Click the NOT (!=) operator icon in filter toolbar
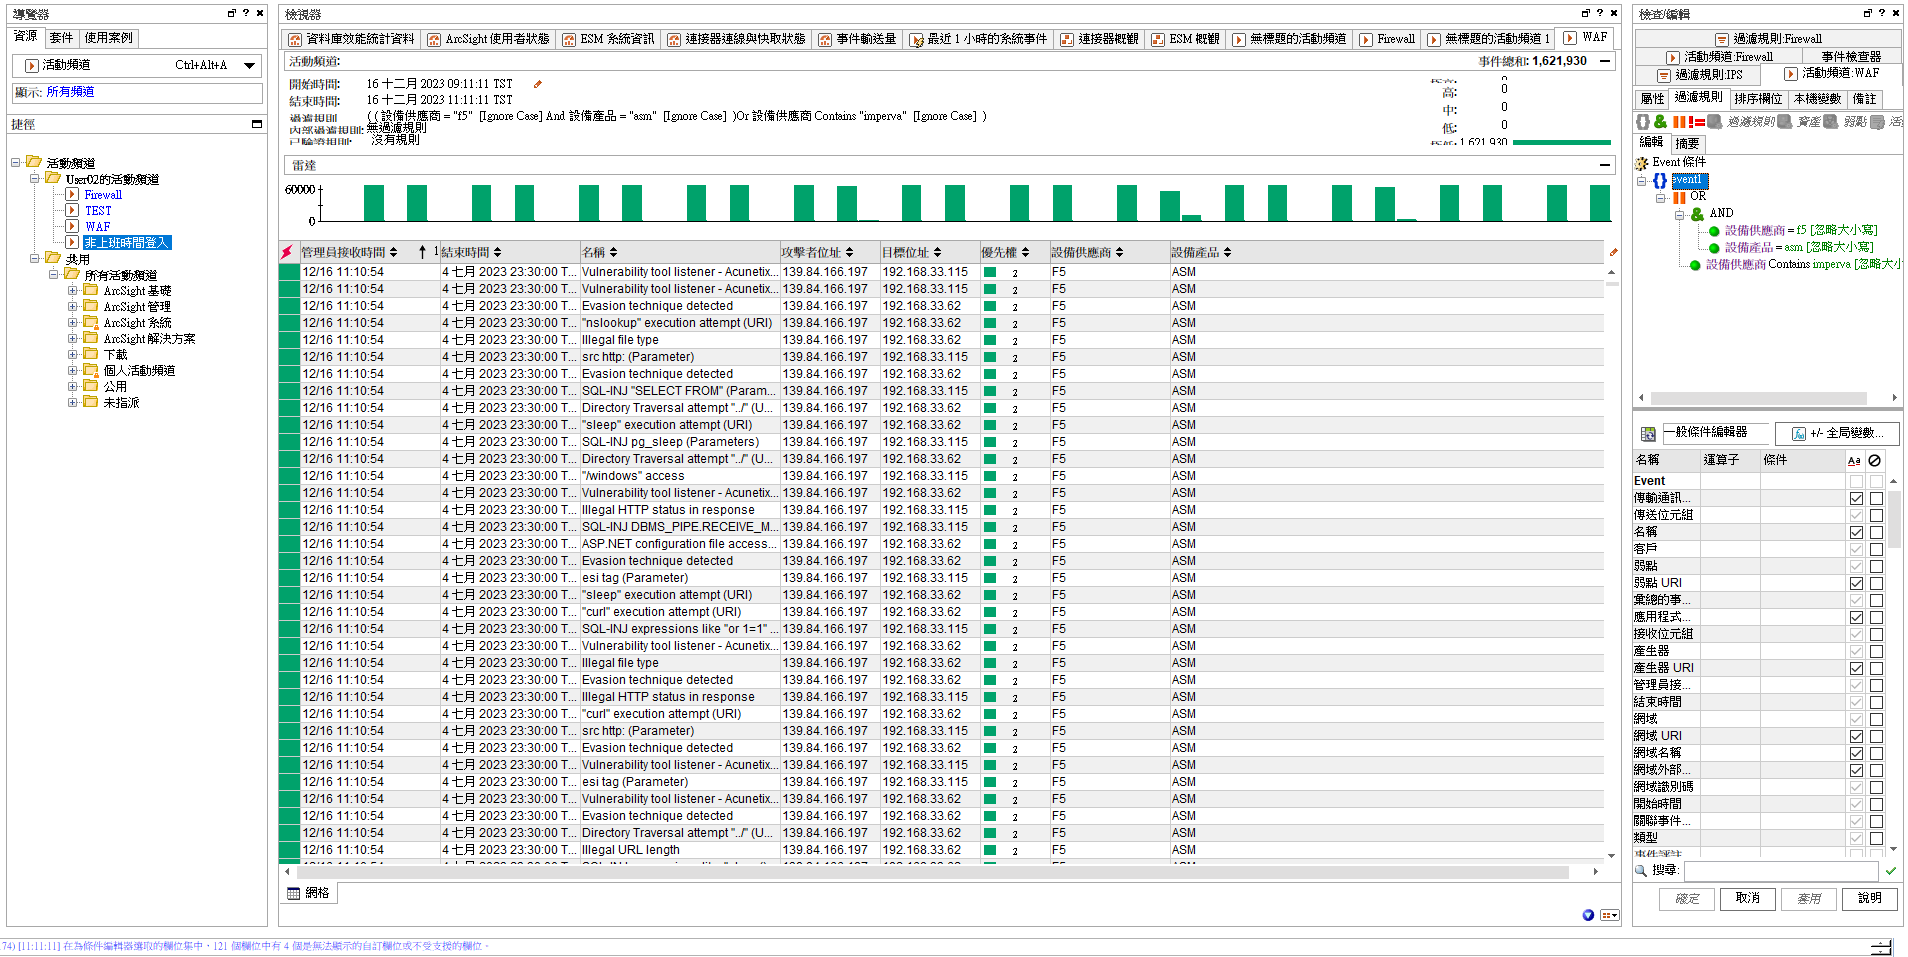The width and height of the screenshot is (1908, 957). pos(1696,122)
